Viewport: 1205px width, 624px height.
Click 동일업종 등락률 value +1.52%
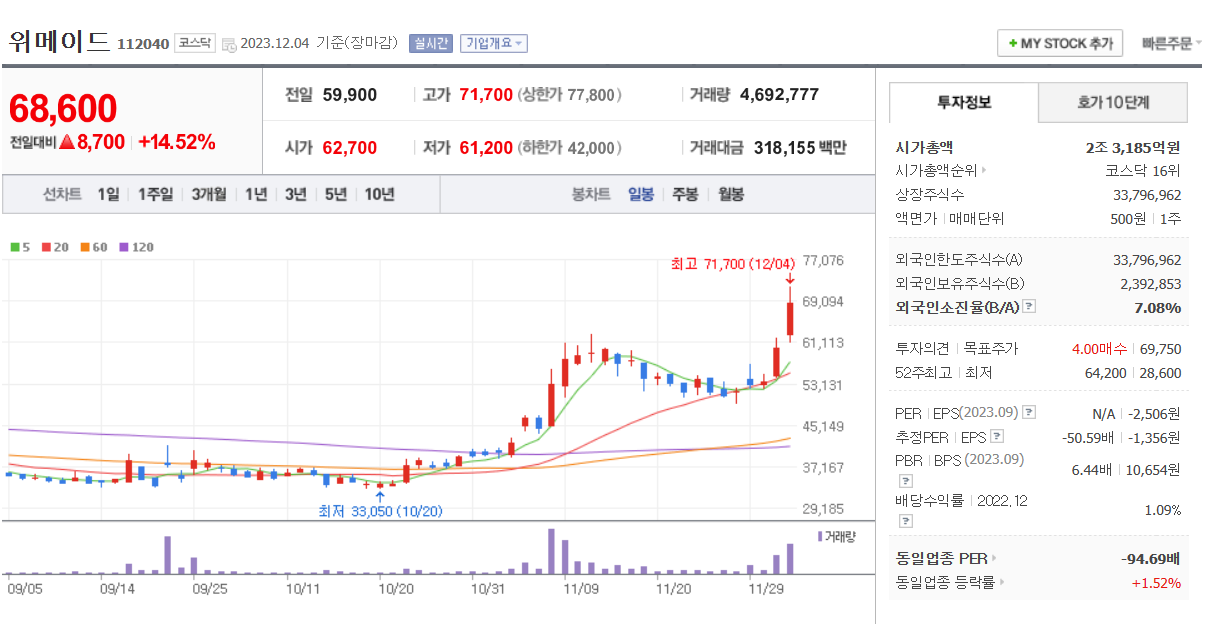click(x=1156, y=582)
